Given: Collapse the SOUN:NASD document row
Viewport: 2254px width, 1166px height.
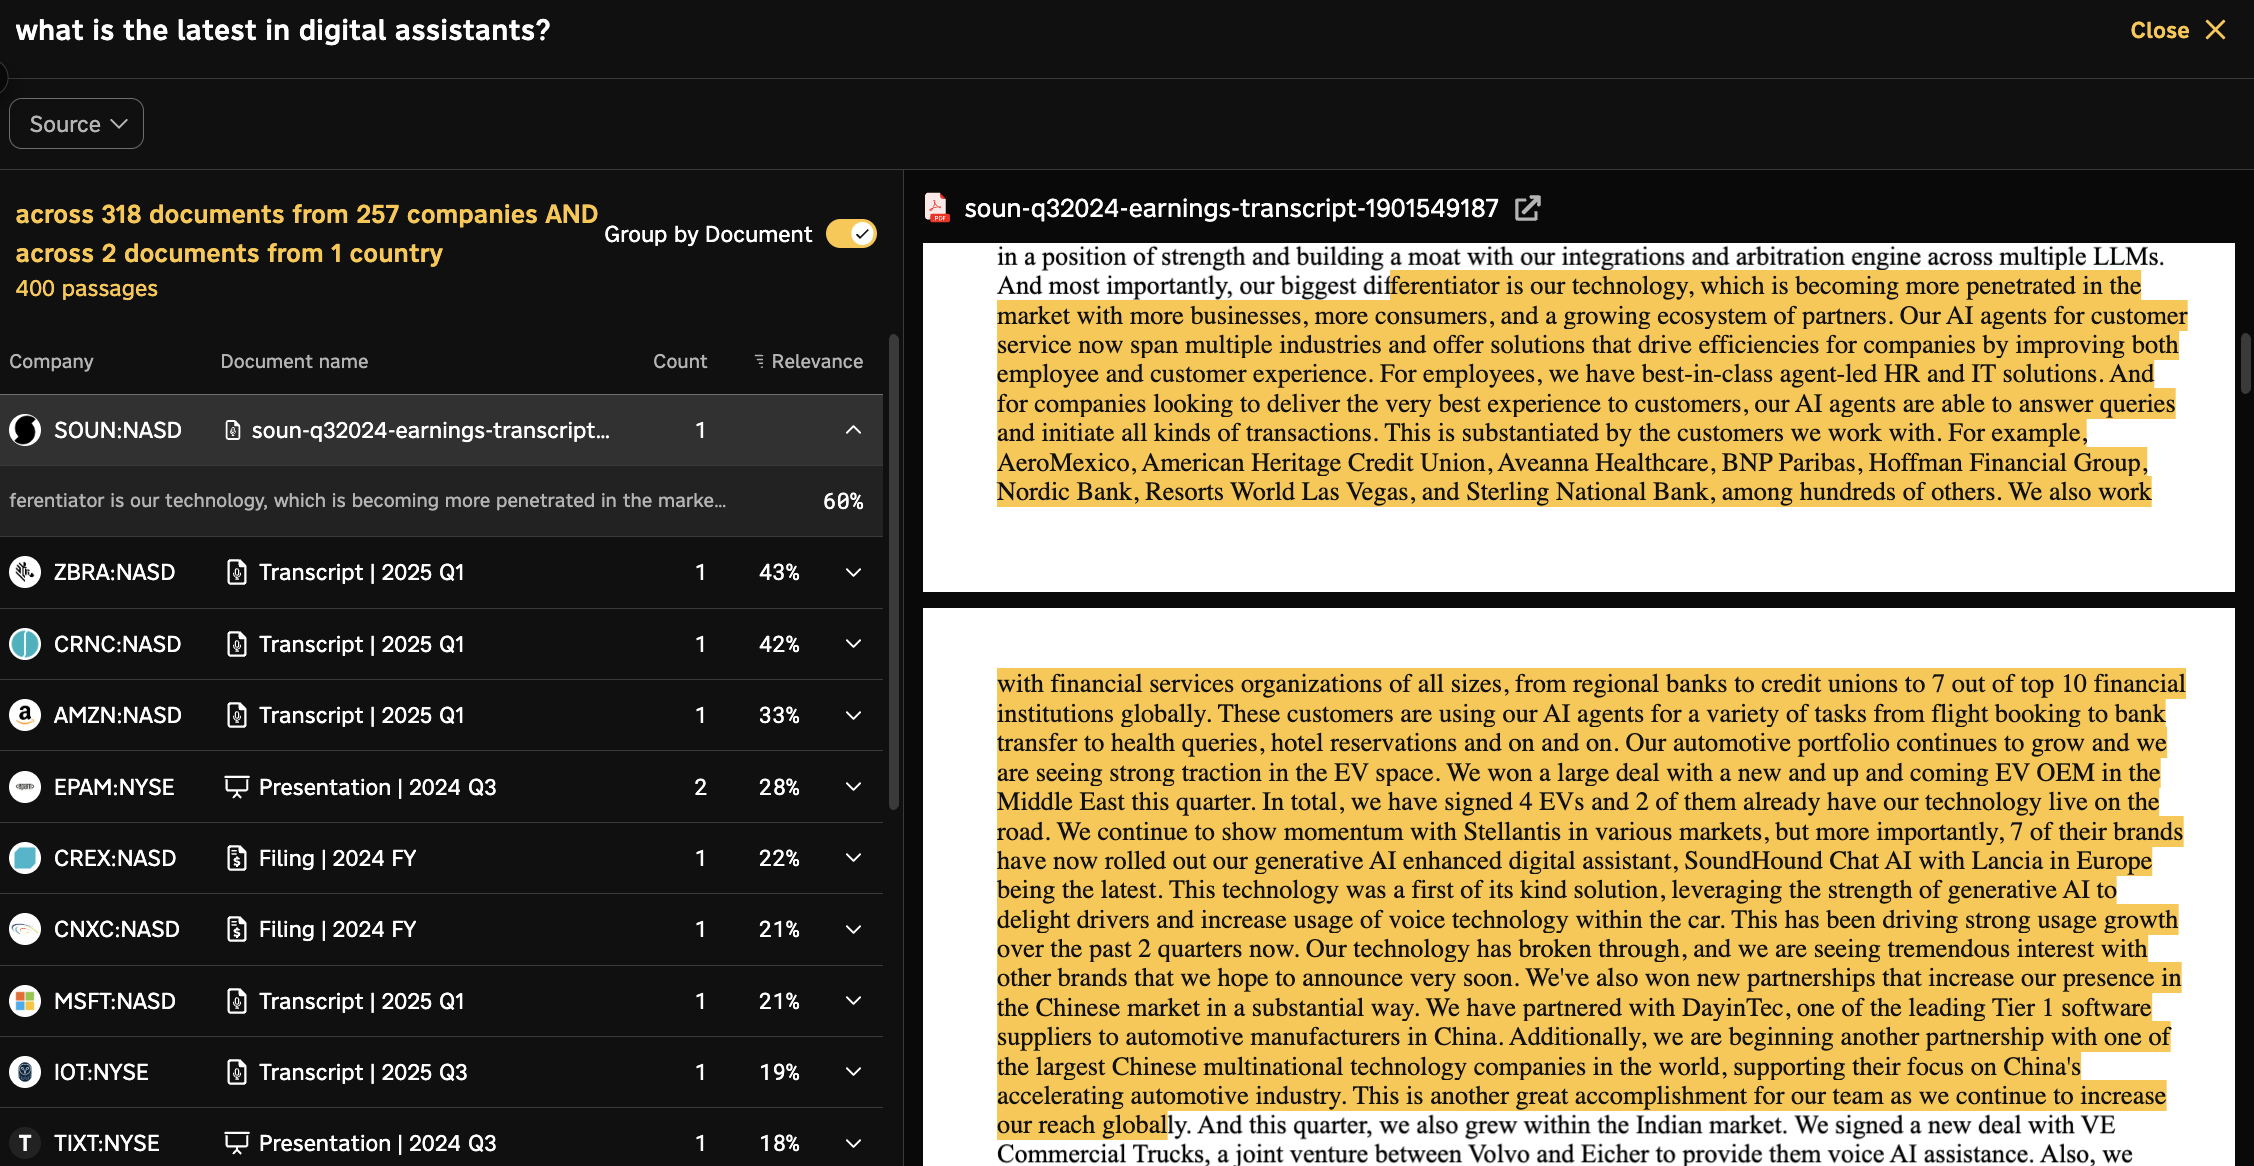Looking at the screenshot, I should coord(853,430).
